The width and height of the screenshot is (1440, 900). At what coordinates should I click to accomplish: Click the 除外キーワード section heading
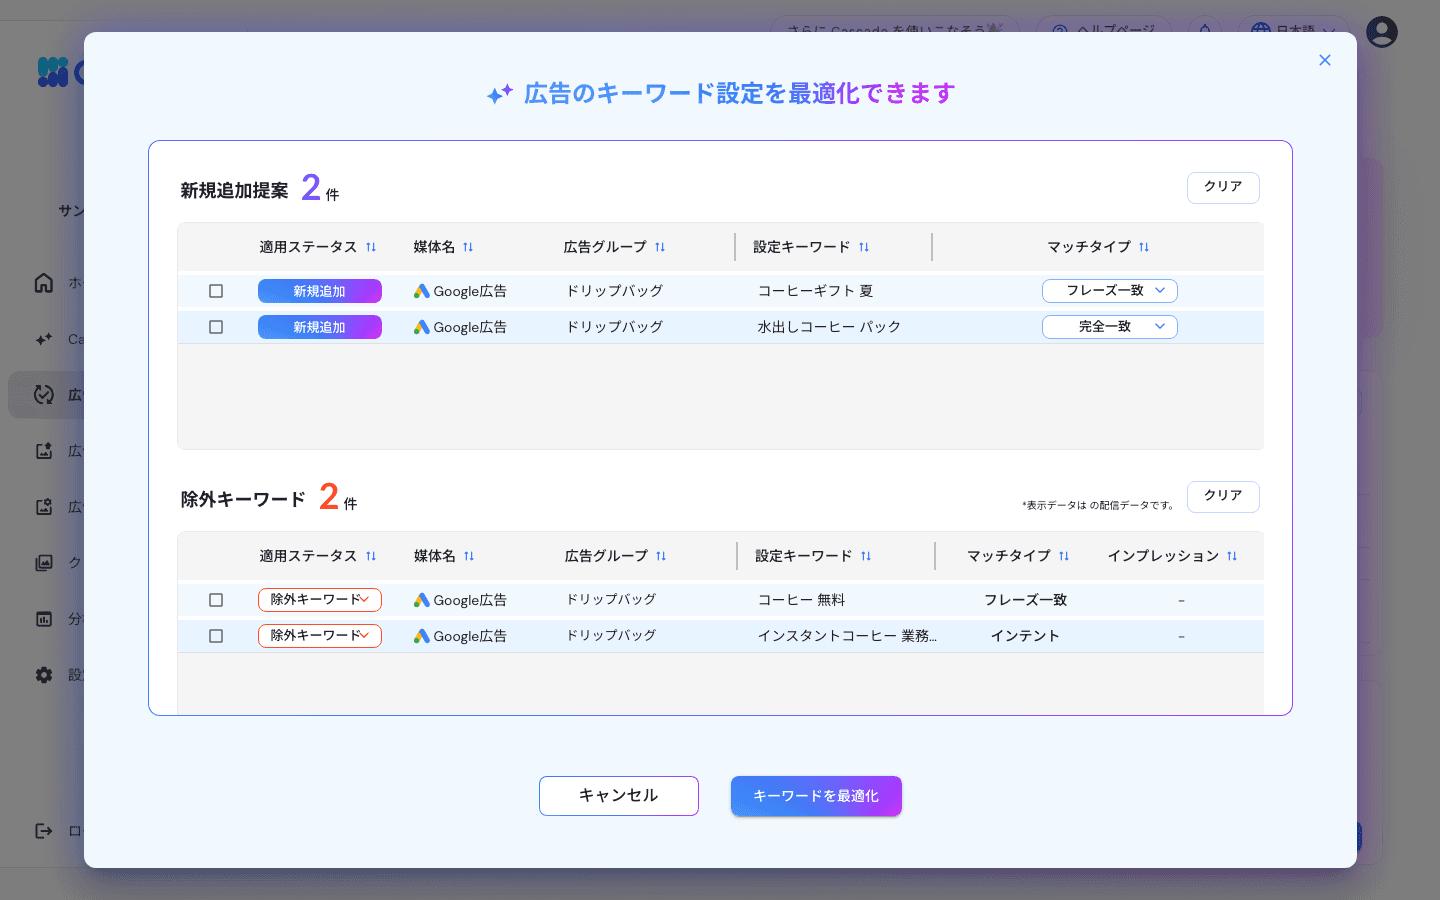(243, 499)
